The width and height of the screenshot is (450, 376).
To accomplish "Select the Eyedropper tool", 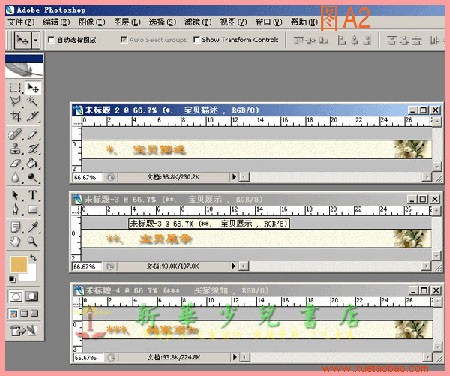I will pyautogui.click(x=33, y=227).
